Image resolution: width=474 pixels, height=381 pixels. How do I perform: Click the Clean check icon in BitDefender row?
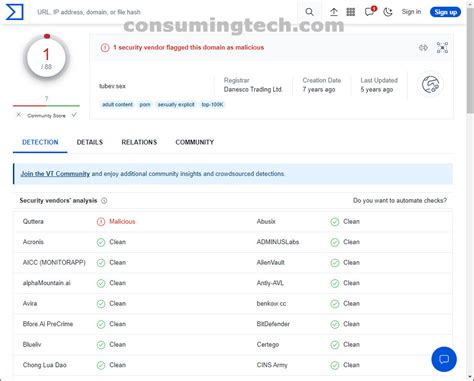335,324
